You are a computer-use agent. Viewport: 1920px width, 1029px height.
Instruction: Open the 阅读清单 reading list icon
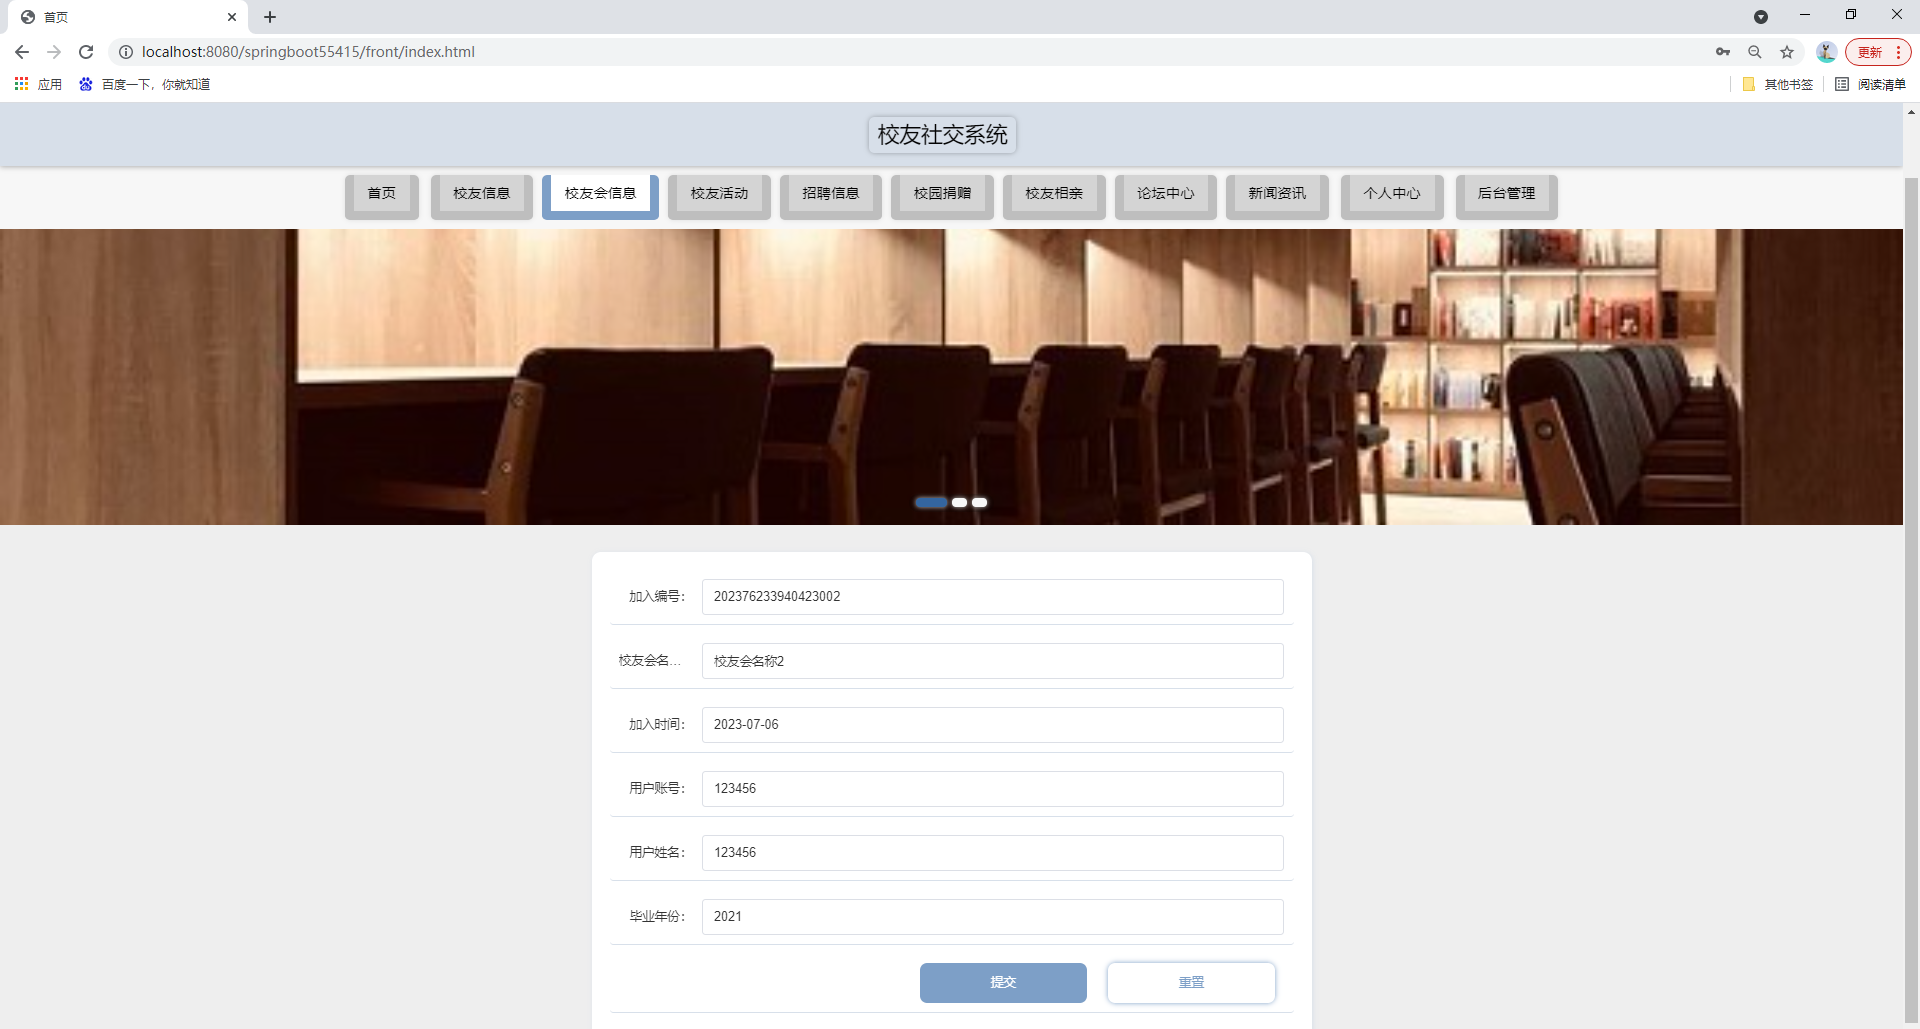[x=1882, y=84]
